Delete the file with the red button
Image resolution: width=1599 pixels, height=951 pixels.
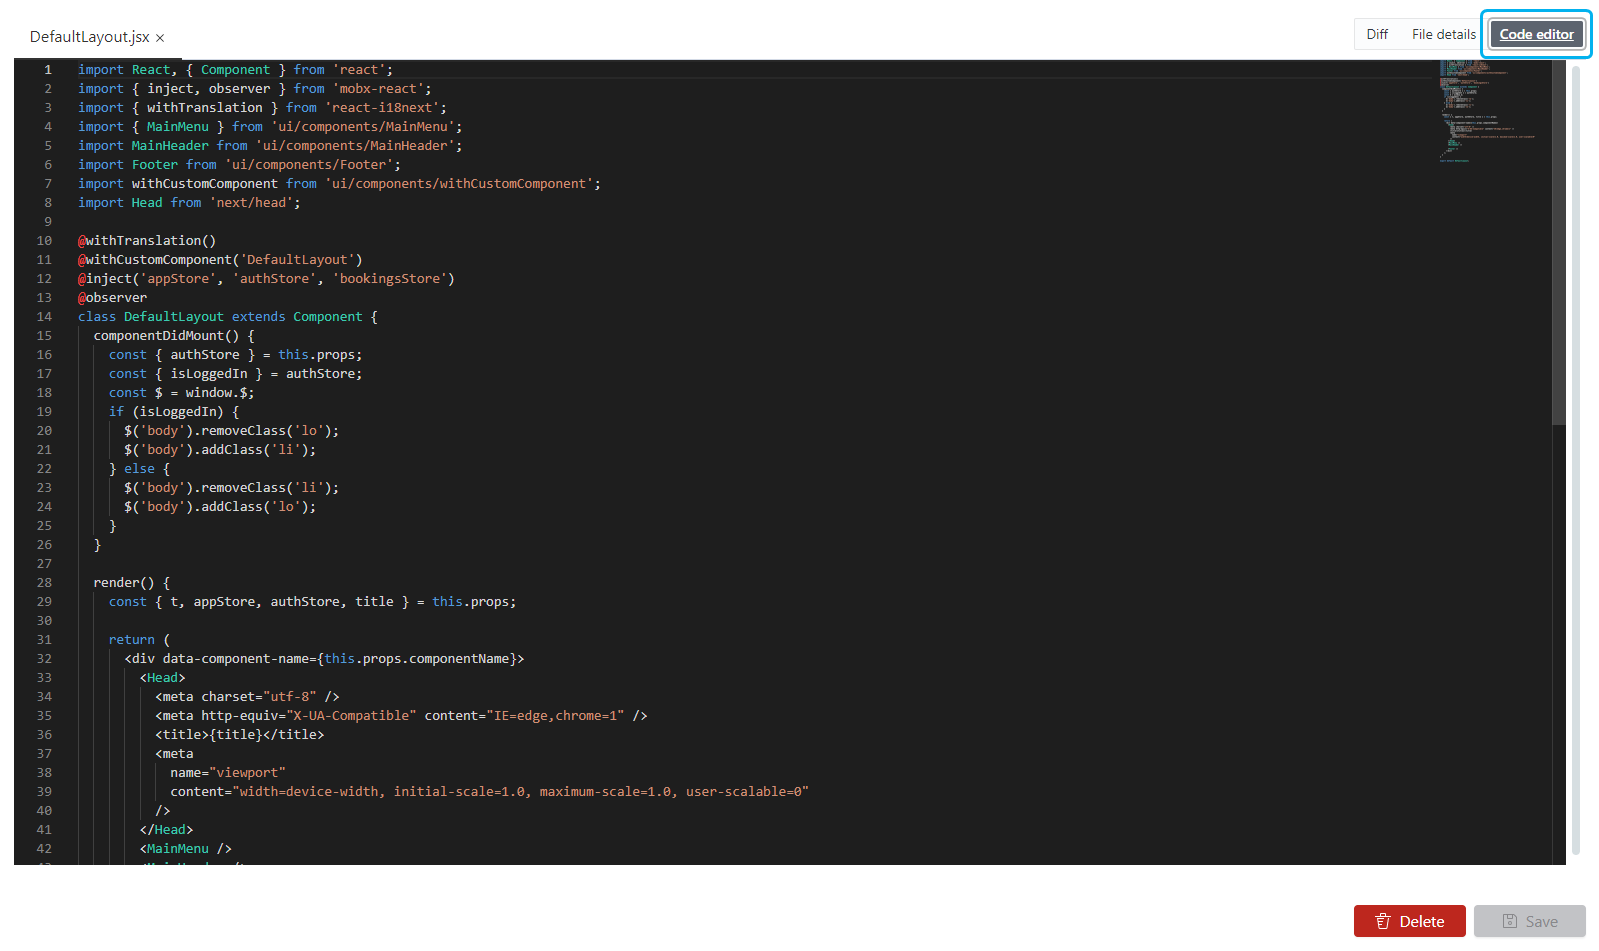tap(1409, 921)
